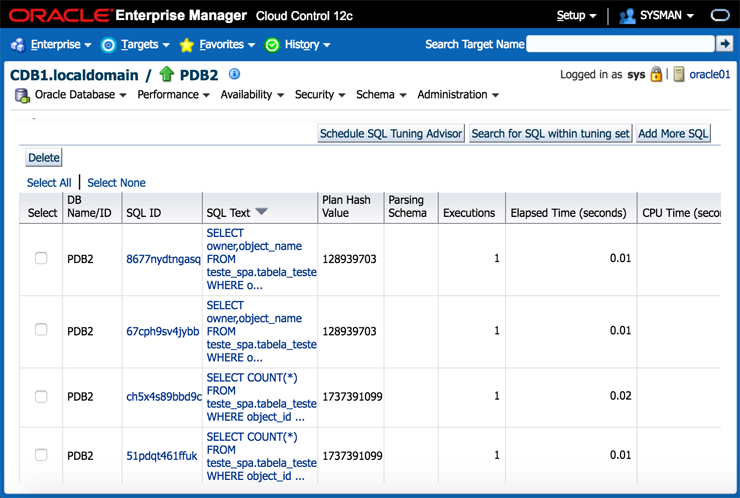Click the SQL Text sort arrow
The image size is (740, 498).
[x=262, y=212]
